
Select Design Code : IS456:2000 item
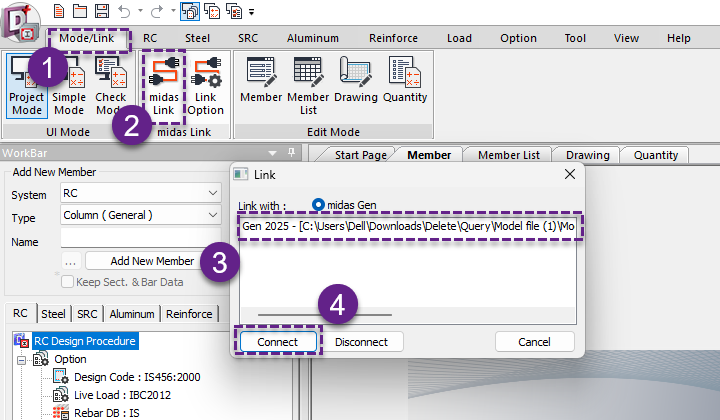click(137, 377)
